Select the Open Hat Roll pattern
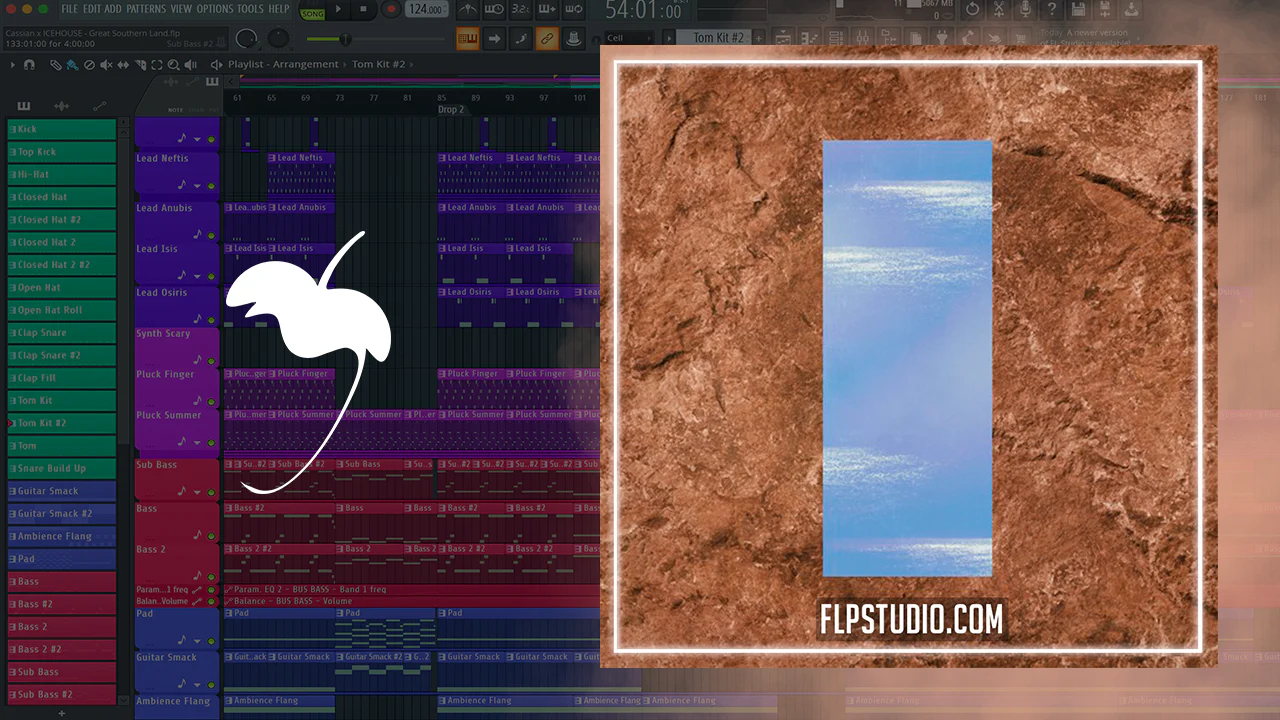This screenshot has height=720, width=1280. 61,310
